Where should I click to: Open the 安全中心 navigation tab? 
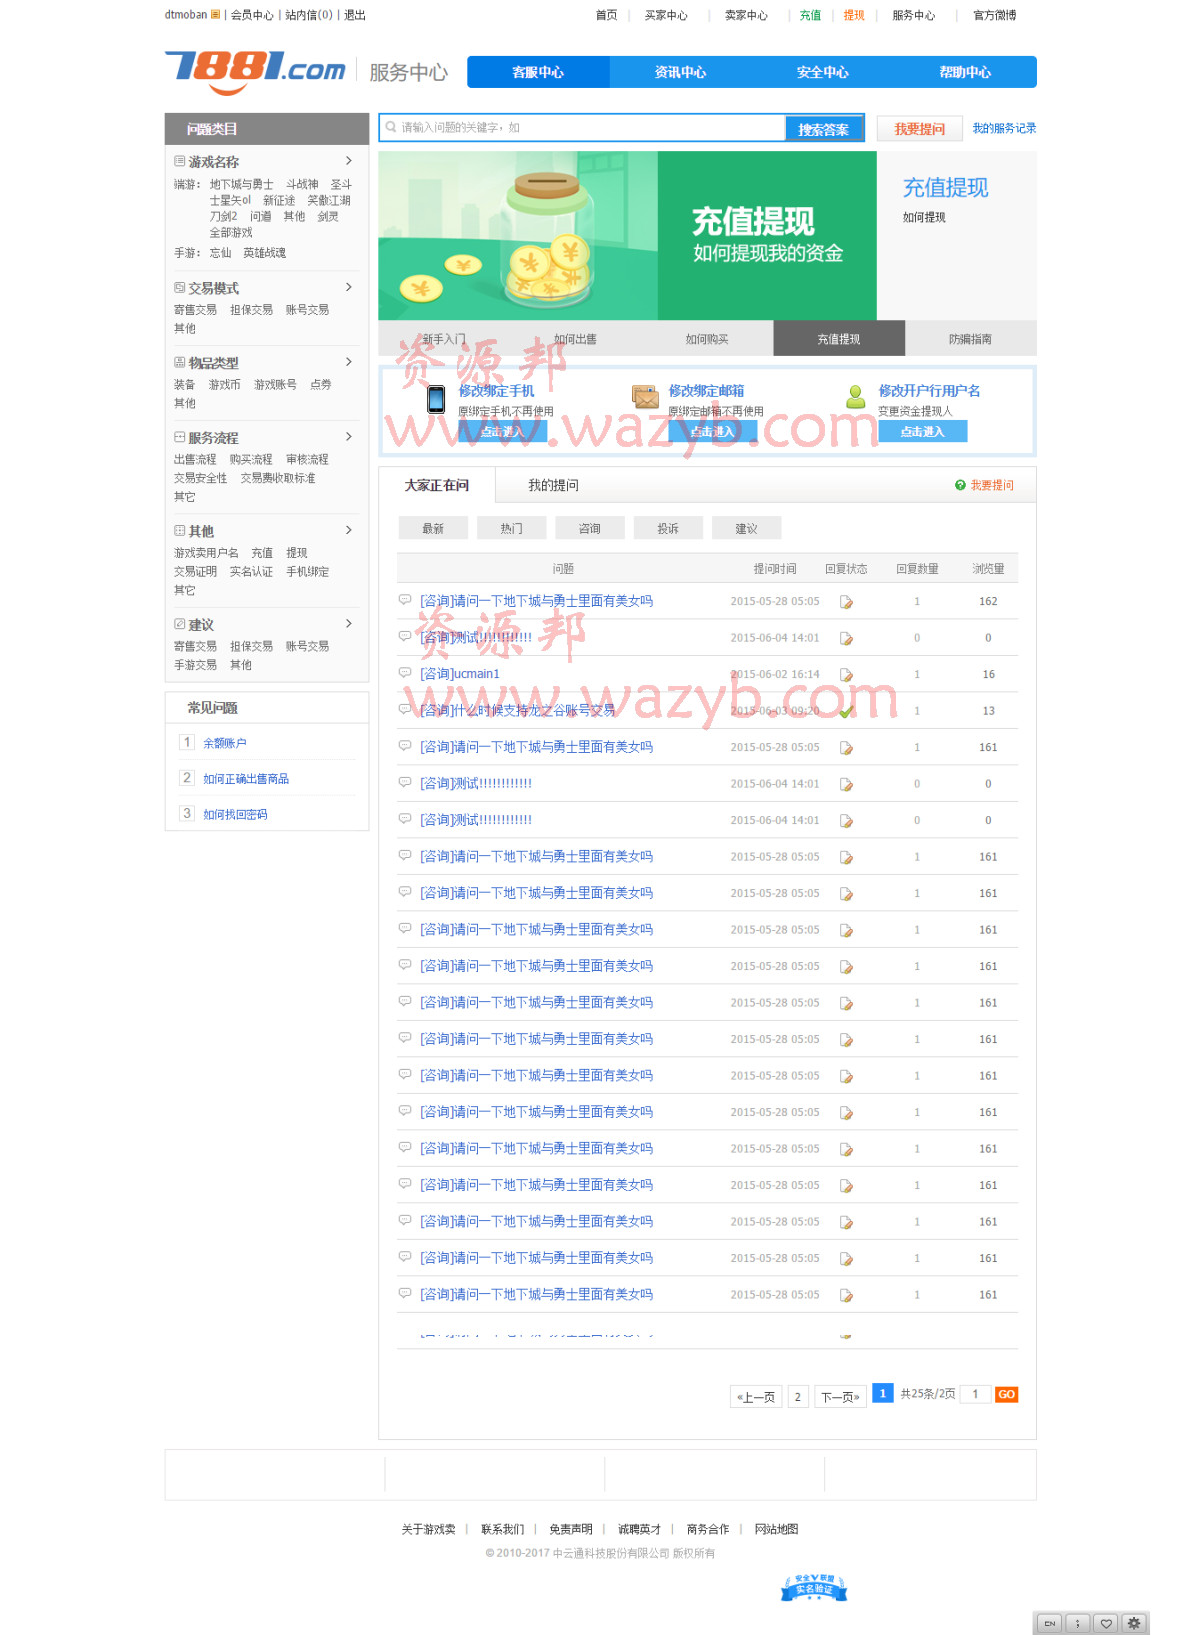822,72
